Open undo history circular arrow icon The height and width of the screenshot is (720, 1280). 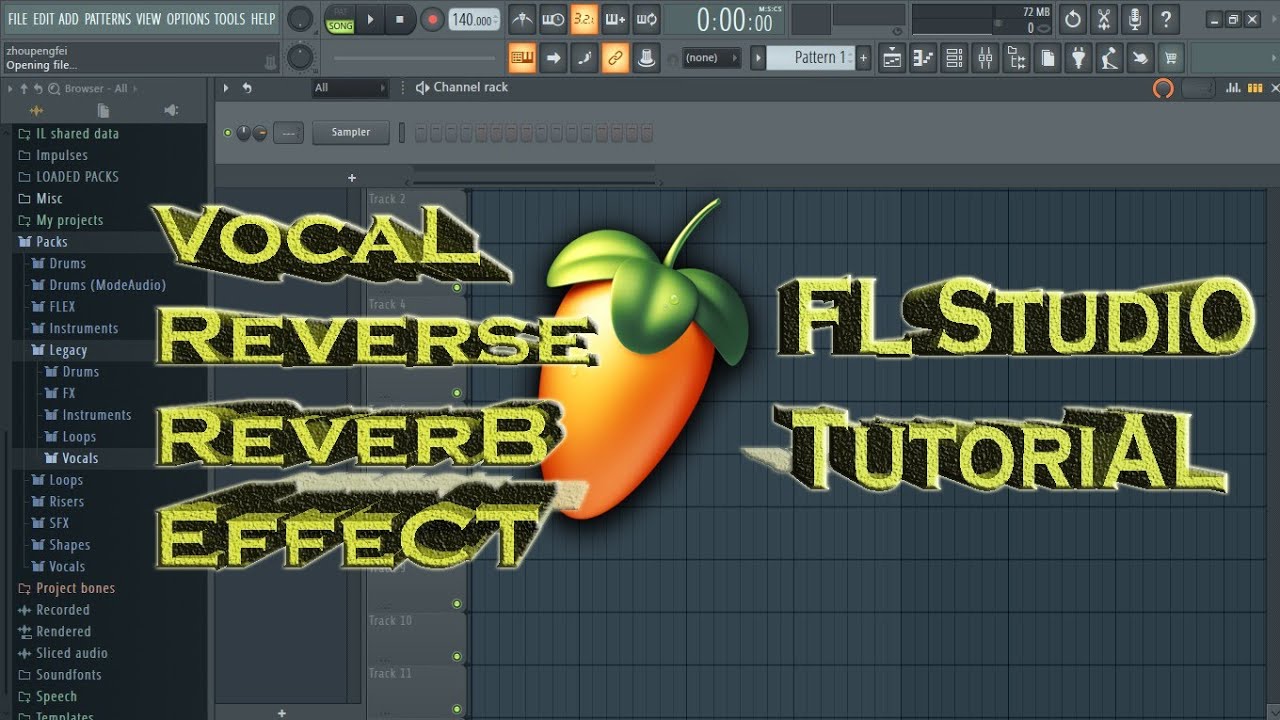click(1072, 19)
